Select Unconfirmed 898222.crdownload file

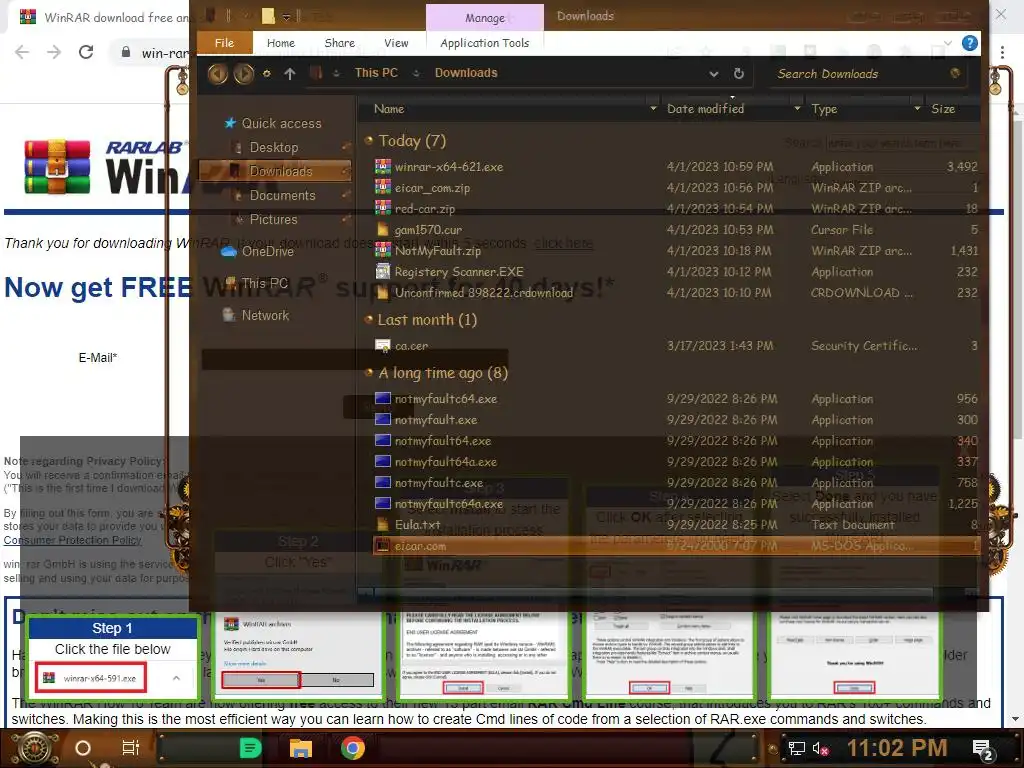point(484,293)
